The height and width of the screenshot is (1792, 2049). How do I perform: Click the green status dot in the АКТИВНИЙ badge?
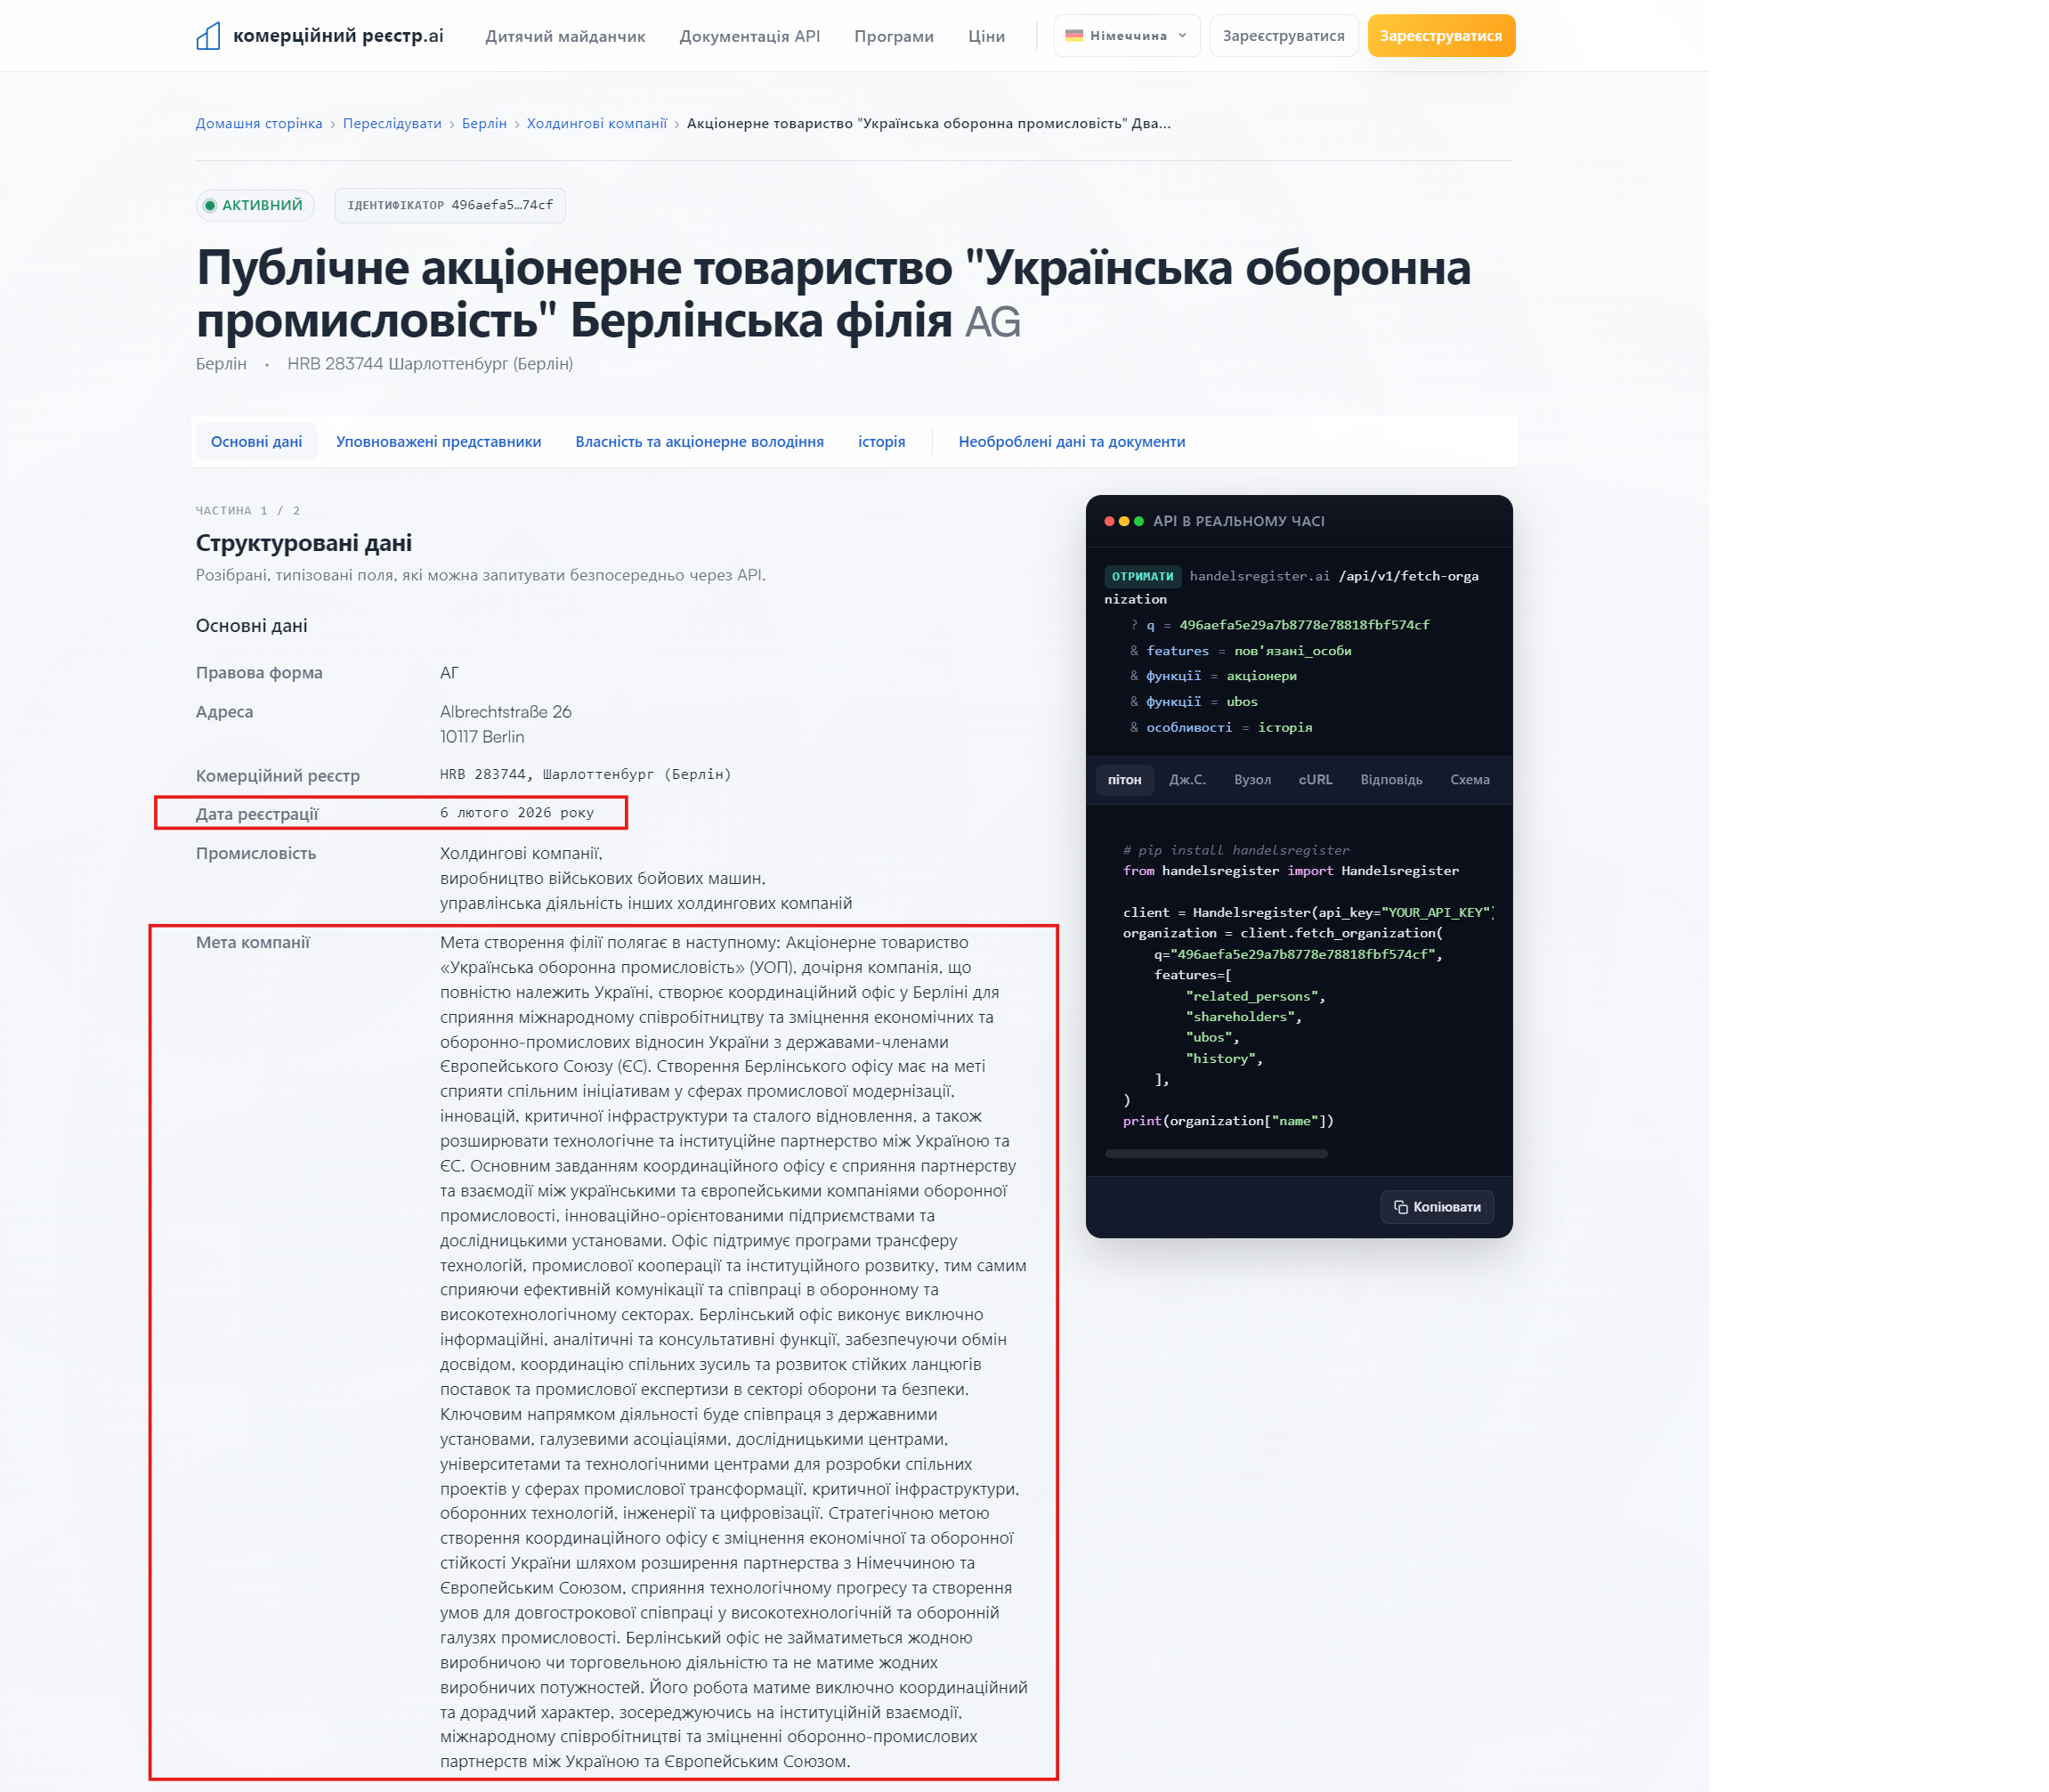210,205
